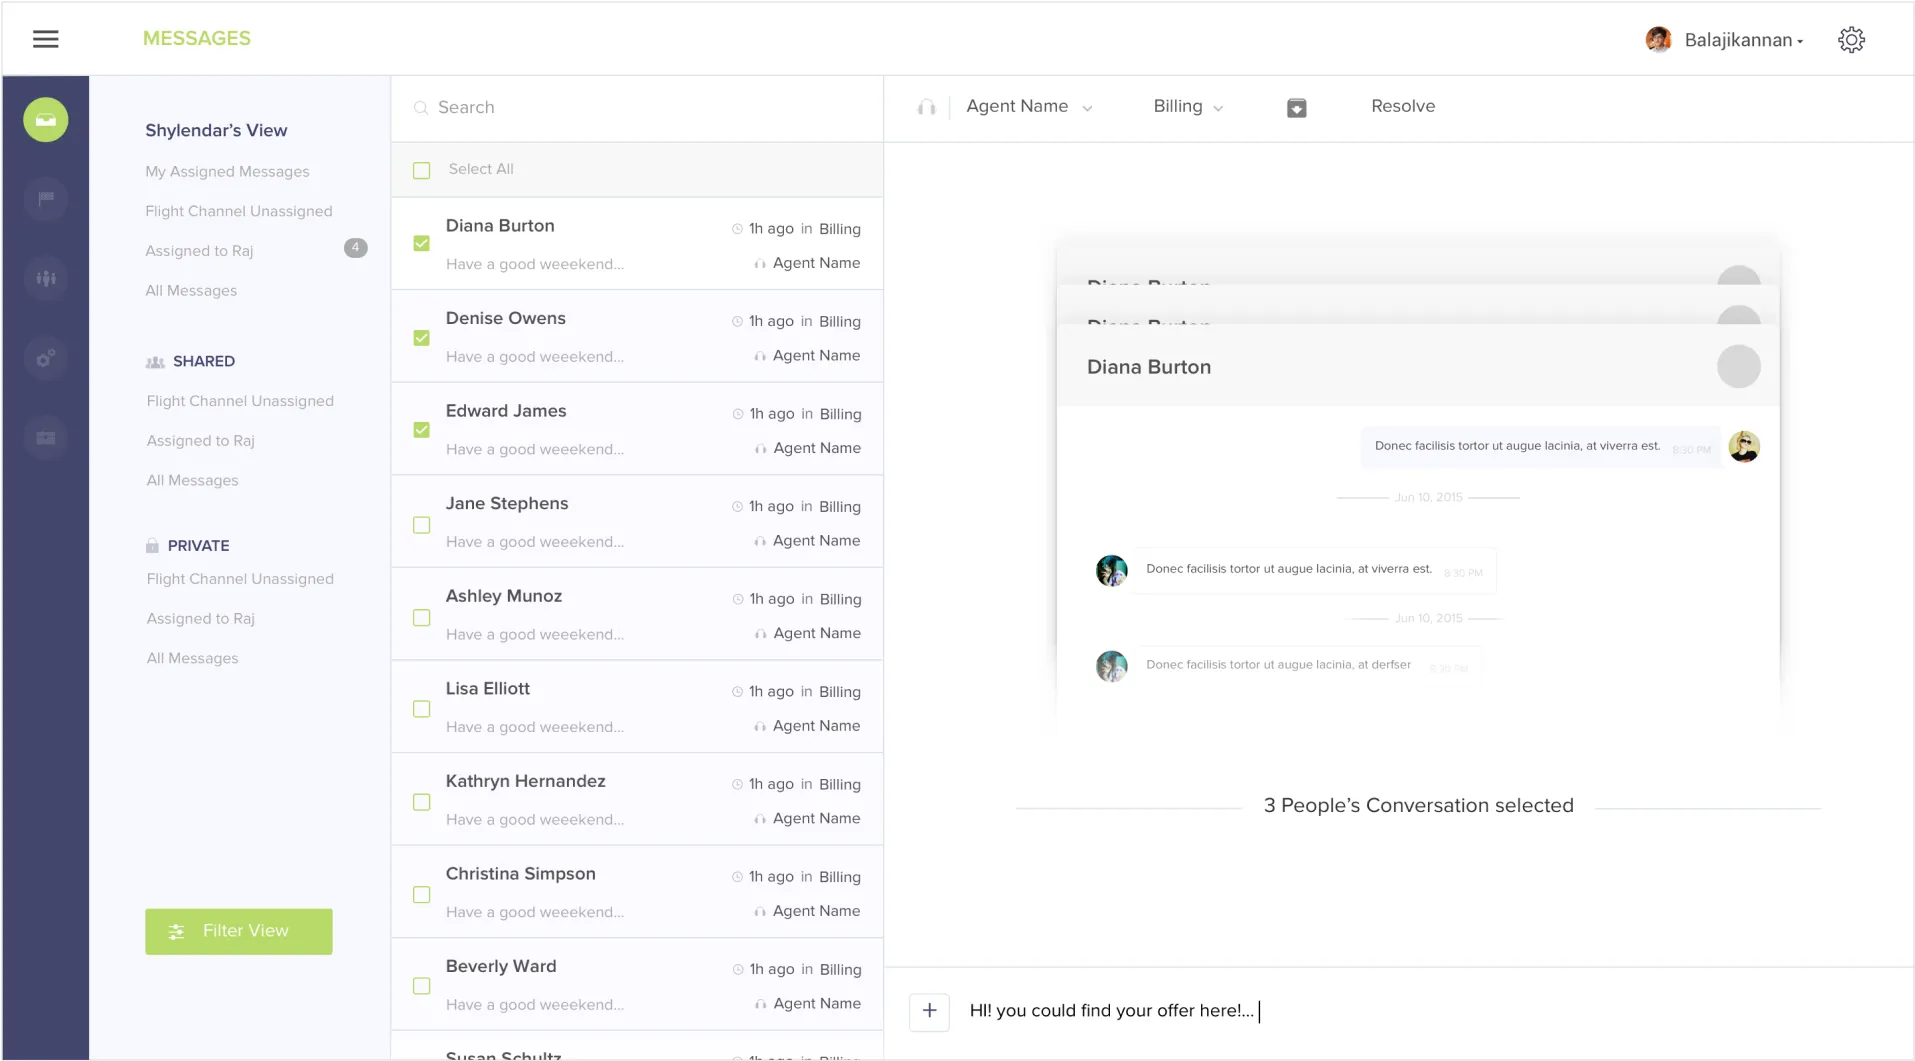Check Beverly Ward's checkbox
Viewport: 1915px width, 1061px height.
click(422, 986)
